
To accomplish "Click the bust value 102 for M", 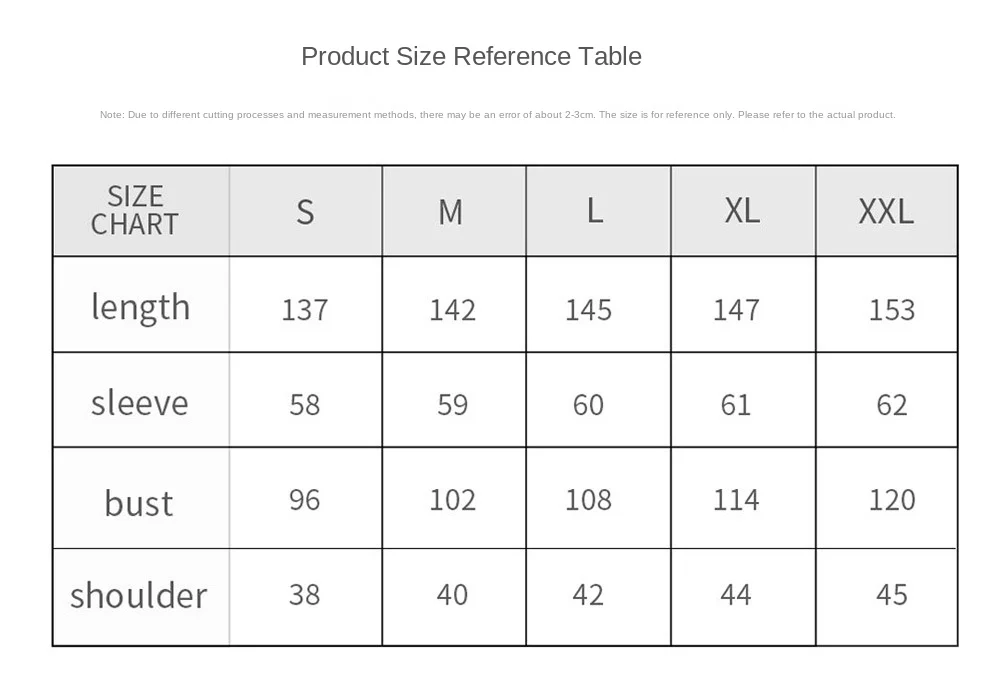I will point(452,500).
